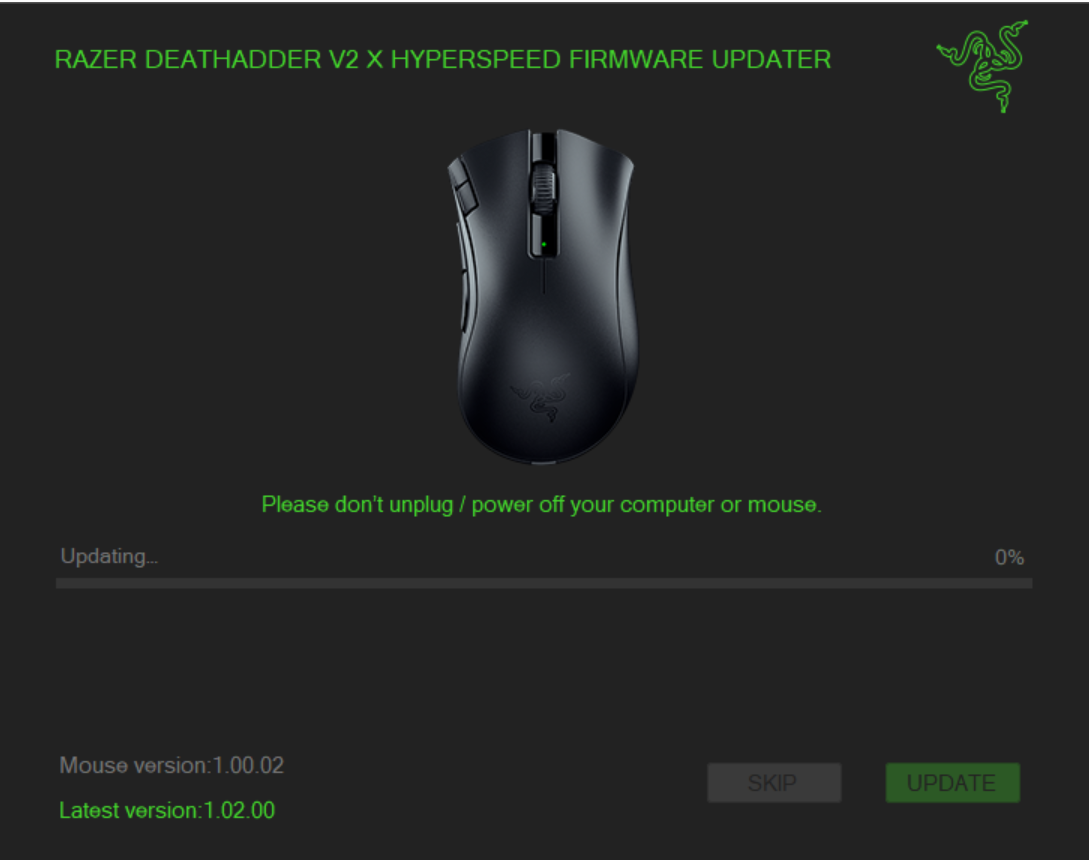Click the DeathAdder mouse image
The width and height of the screenshot is (1089, 860).
click(x=542, y=296)
